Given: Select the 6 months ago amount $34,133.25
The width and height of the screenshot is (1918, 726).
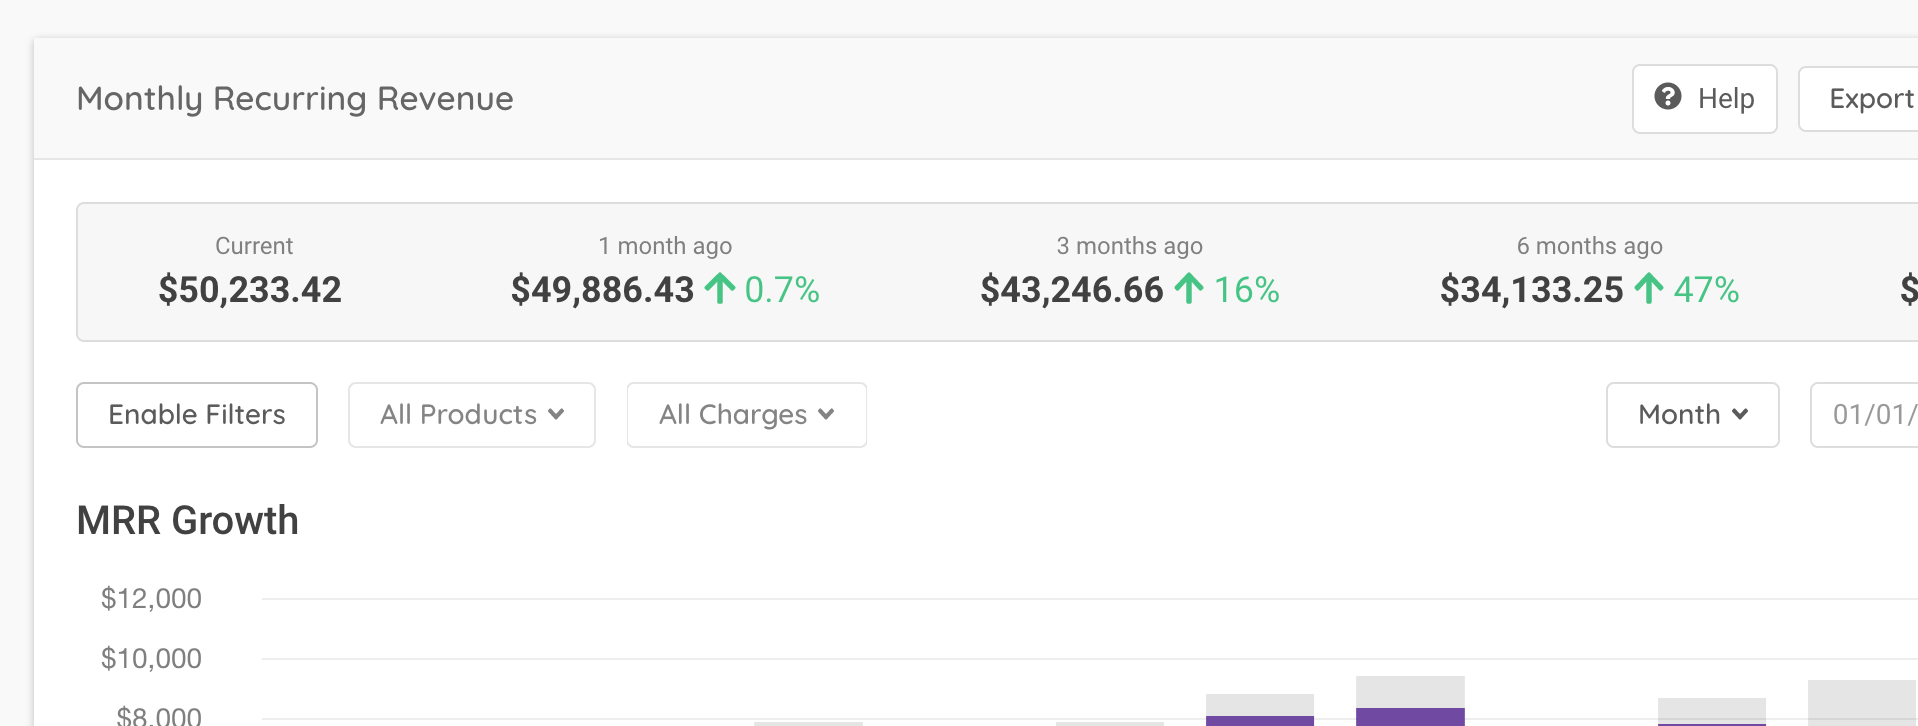Looking at the screenshot, I should [1531, 290].
